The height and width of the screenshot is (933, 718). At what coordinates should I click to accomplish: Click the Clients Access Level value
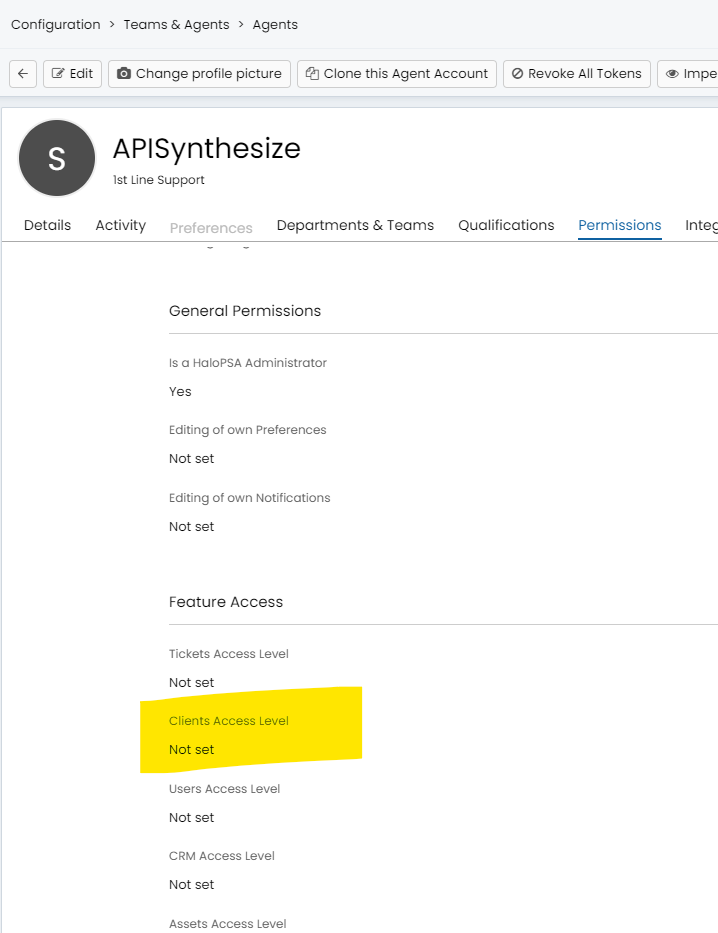click(x=192, y=750)
